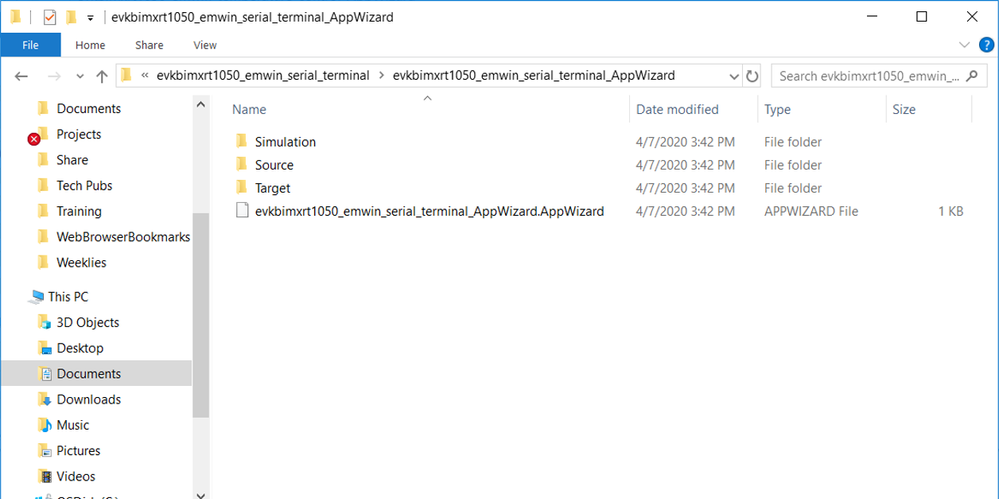Open Weeklies folder in sidebar
Screen dimensions: 999x499
(x=82, y=262)
